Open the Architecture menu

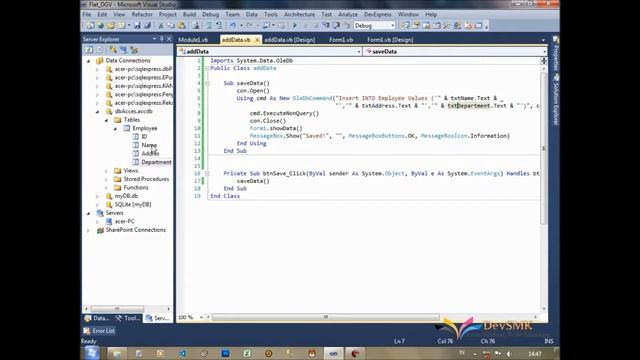(x=300, y=14)
